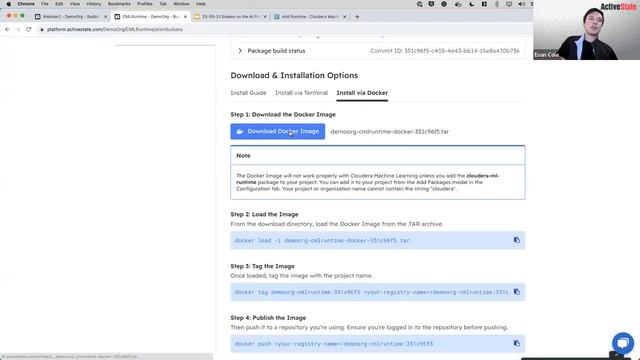
Task: Open the Bookmarks menu
Action: point(119,4)
